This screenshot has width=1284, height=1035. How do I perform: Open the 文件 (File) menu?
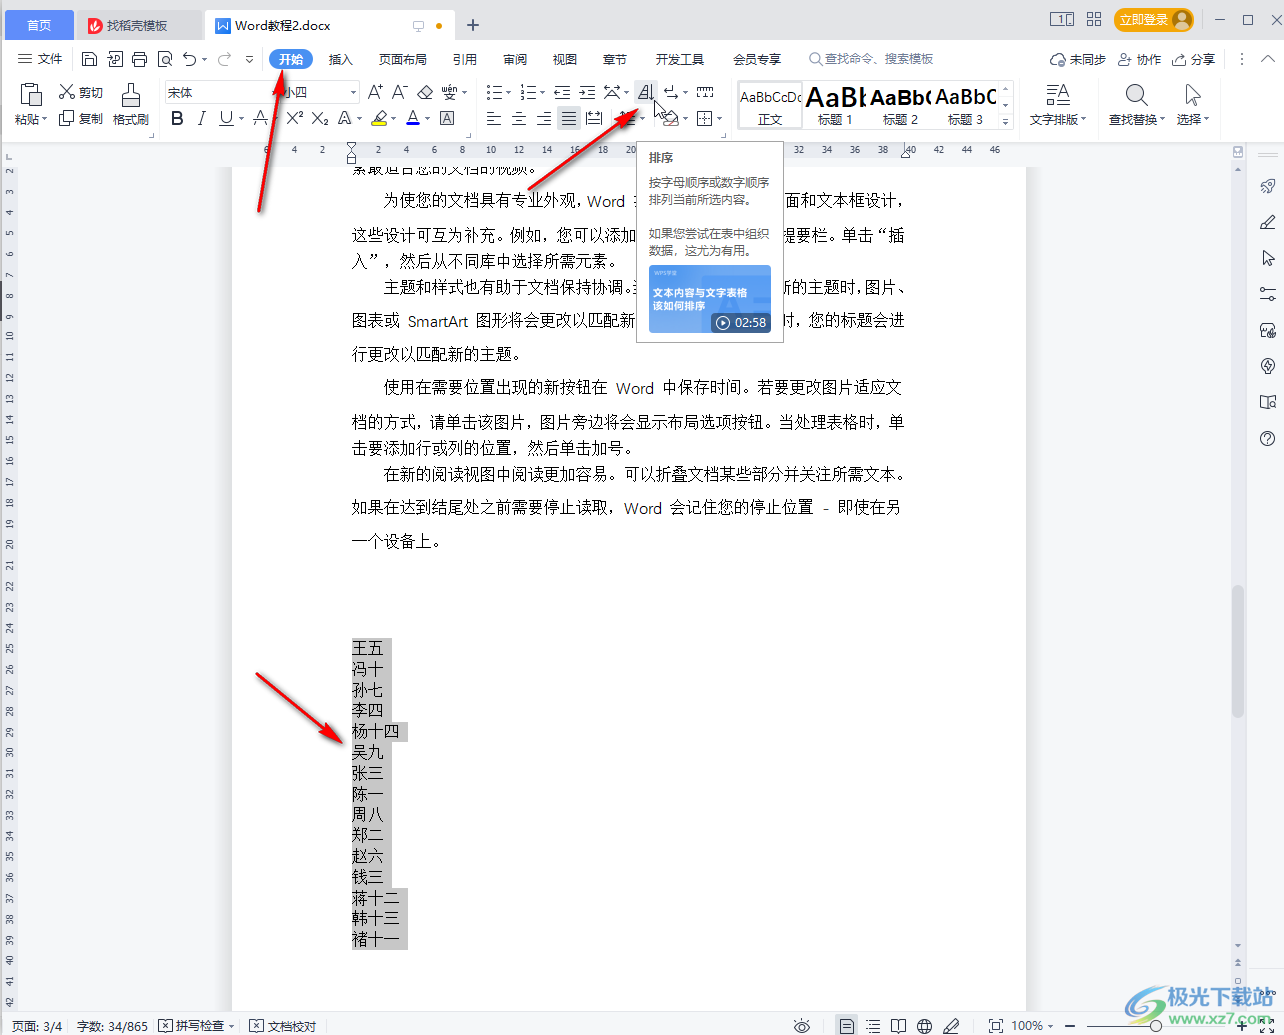(x=40, y=59)
